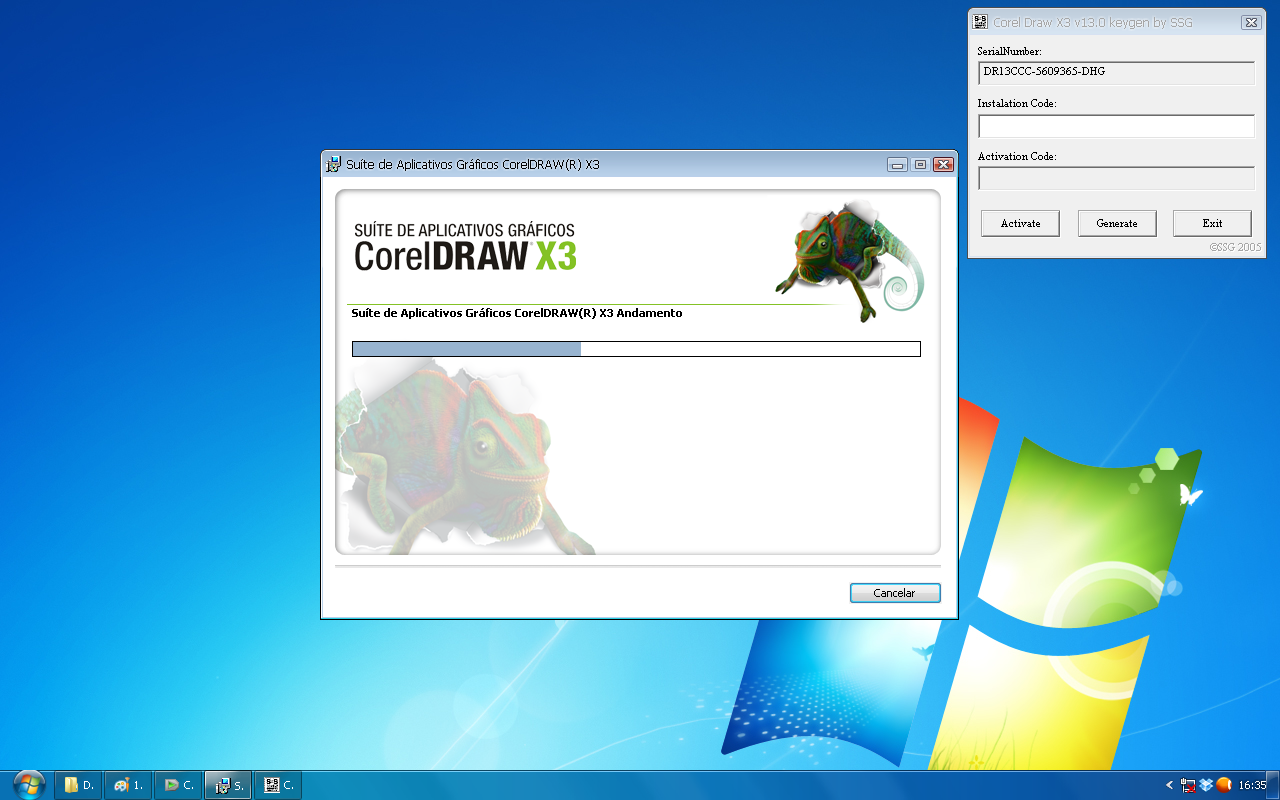The width and height of the screenshot is (1280, 800).
Task: Maximize the CorelDRAW installer window
Action: (x=919, y=165)
